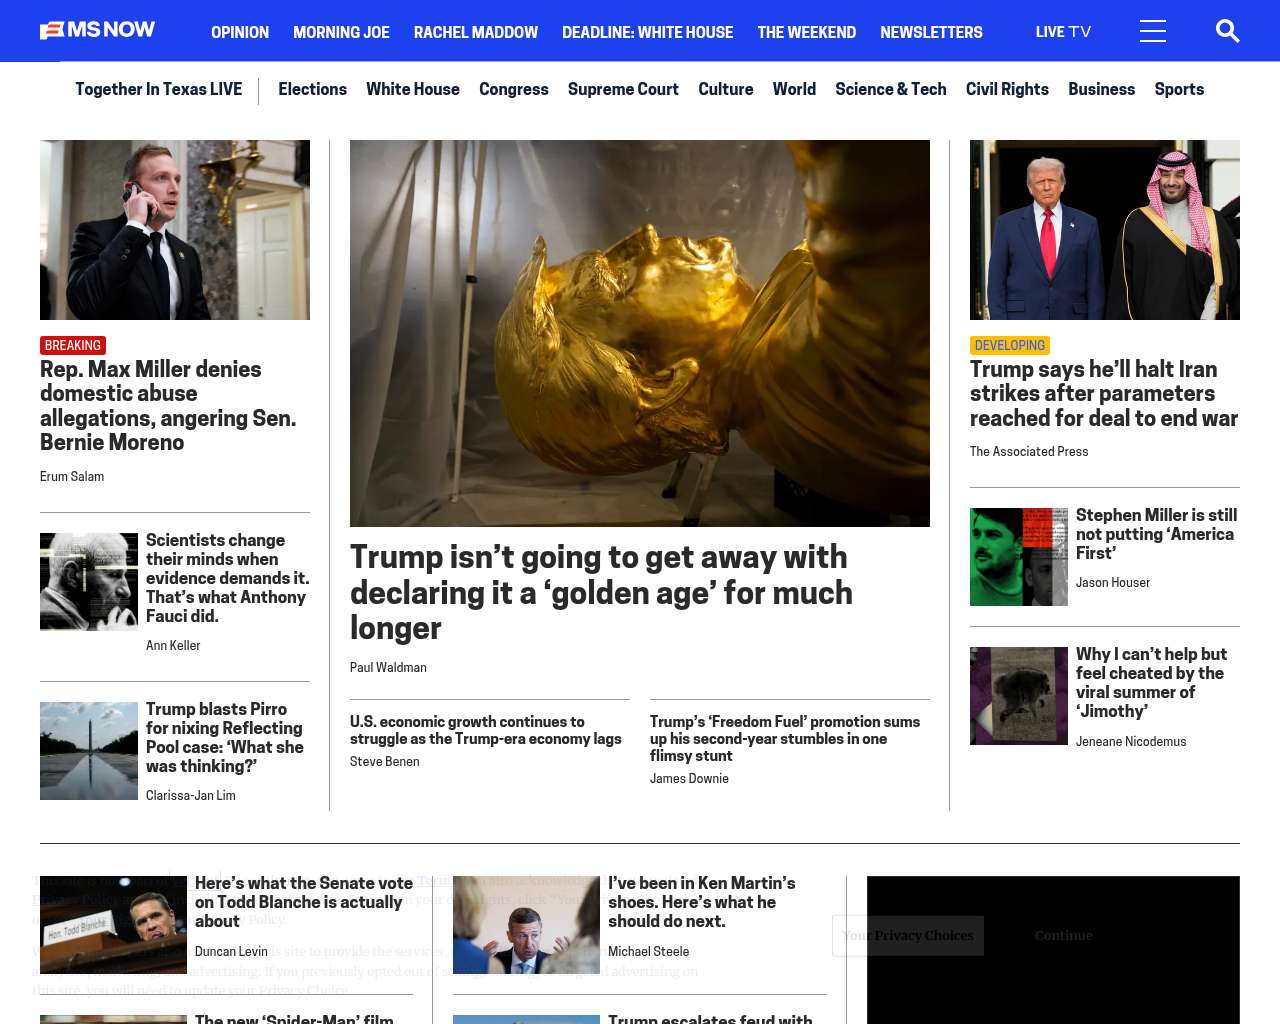Open the 'Jimothy' article thumbnail
The height and width of the screenshot is (1024, 1280).
click(1019, 696)
